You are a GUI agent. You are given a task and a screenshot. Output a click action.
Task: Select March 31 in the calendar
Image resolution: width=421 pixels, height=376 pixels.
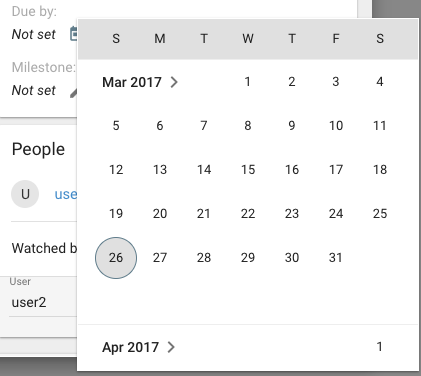(x=336, y=258)
